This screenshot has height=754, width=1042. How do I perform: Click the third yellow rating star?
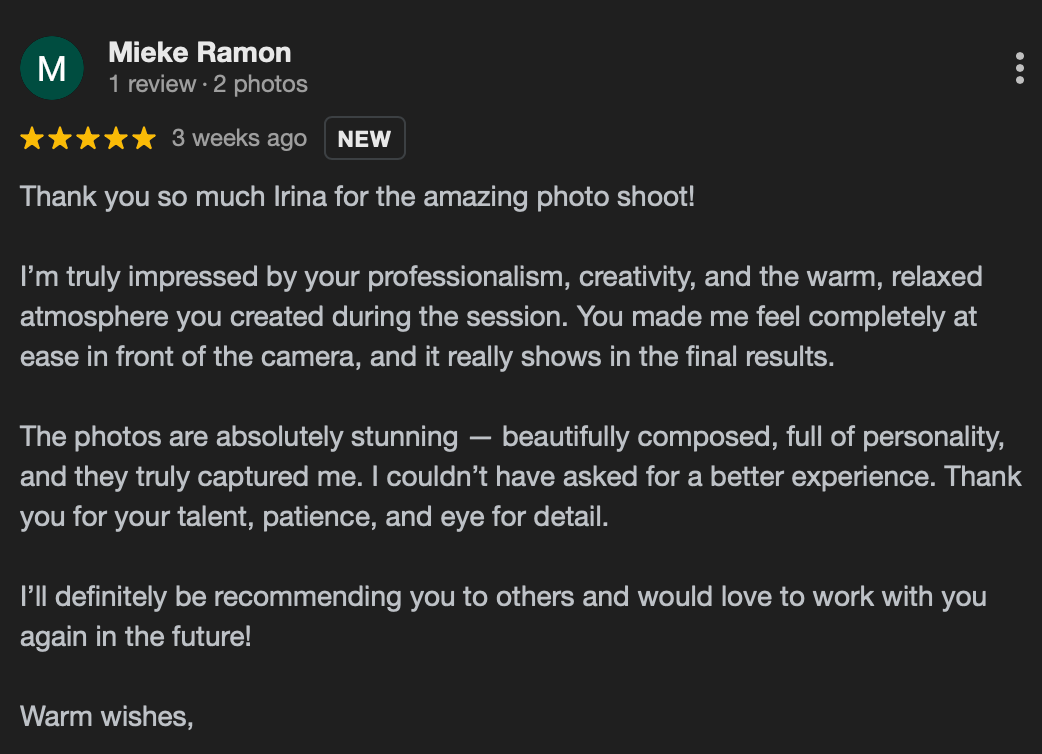88,138
